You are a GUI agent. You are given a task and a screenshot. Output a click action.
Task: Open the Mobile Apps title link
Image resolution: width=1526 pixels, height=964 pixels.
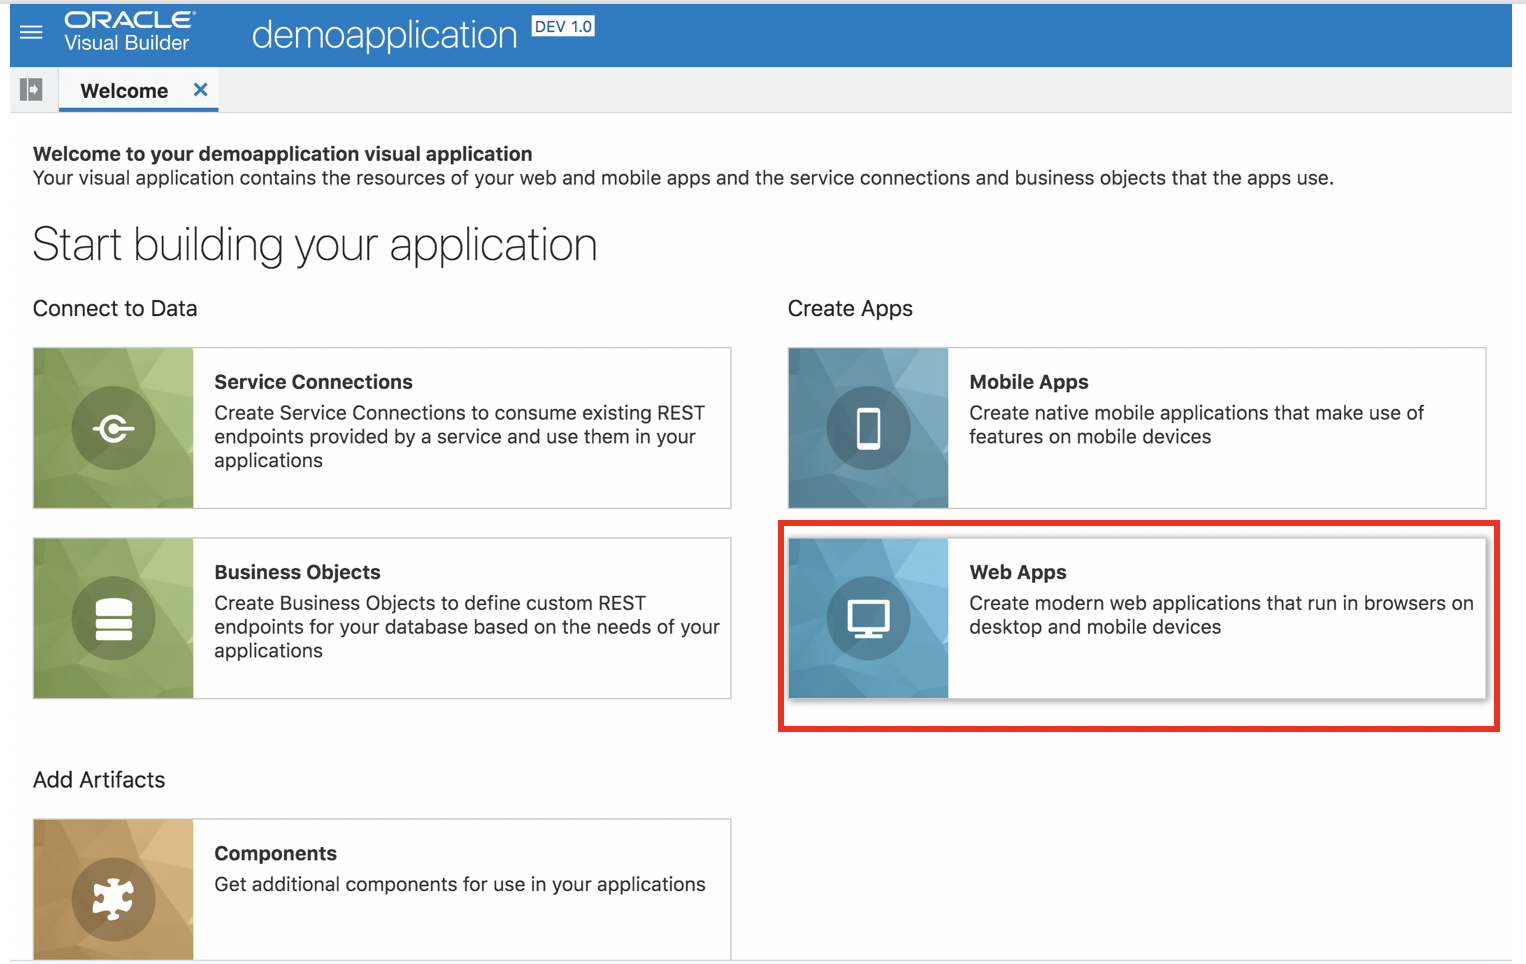pyautogui.click(x=1028, y=382)
